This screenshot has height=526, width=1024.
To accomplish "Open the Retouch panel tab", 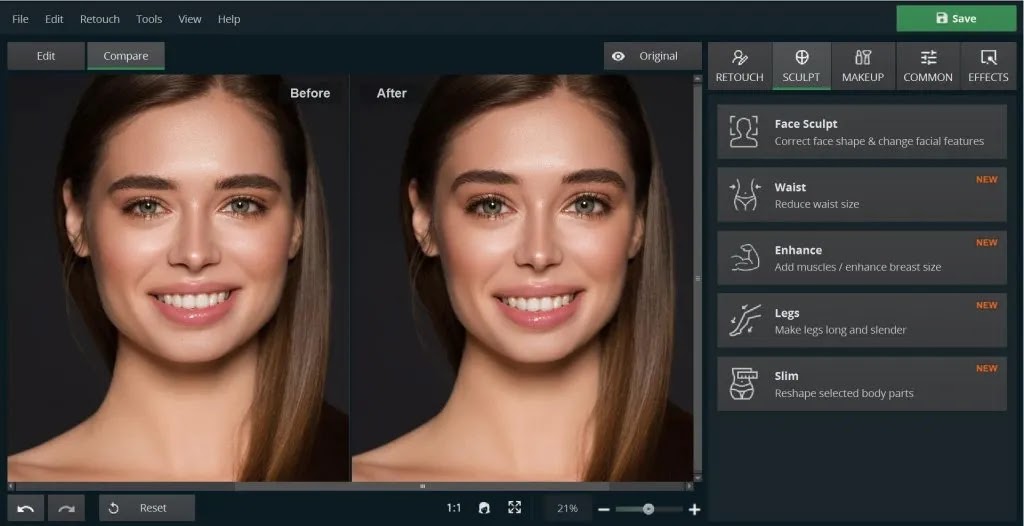I will 739,66.
